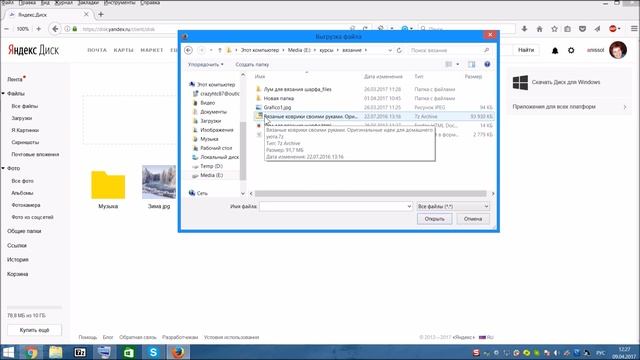Open the Все файлы type combo box
640x360 pixels.
tap(453, 207)
